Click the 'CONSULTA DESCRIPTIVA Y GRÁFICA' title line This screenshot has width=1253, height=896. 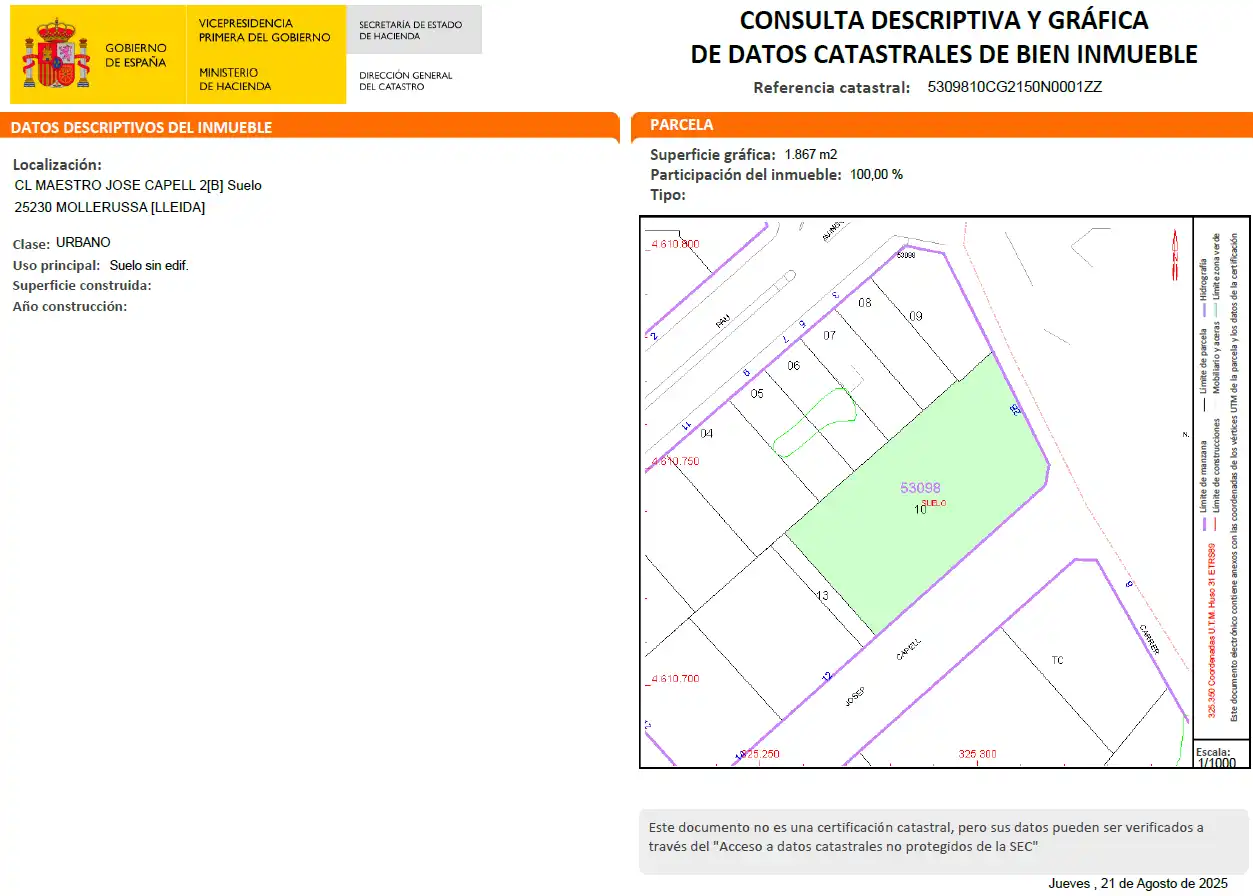pos(943,20)
